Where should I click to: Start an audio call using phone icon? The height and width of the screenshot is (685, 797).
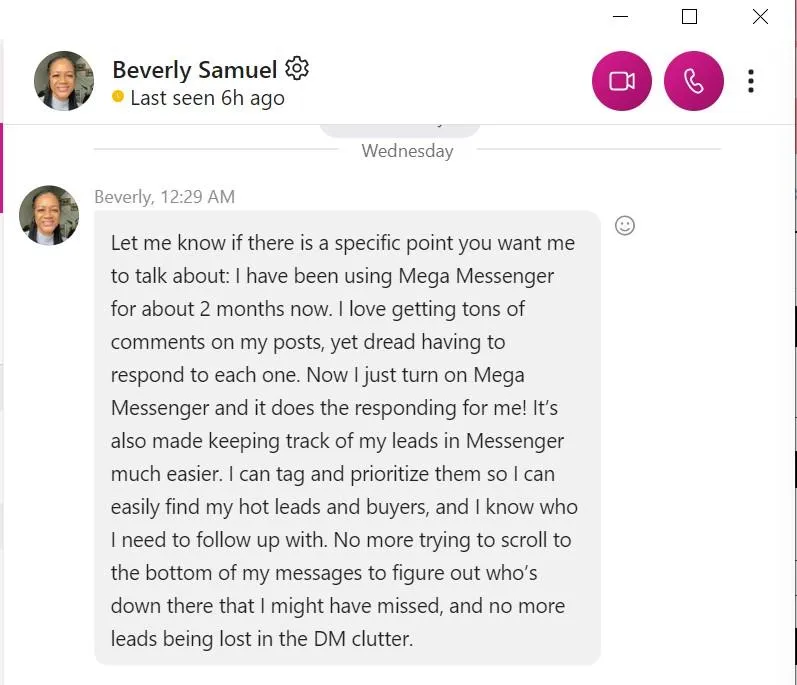coord(694,81)
